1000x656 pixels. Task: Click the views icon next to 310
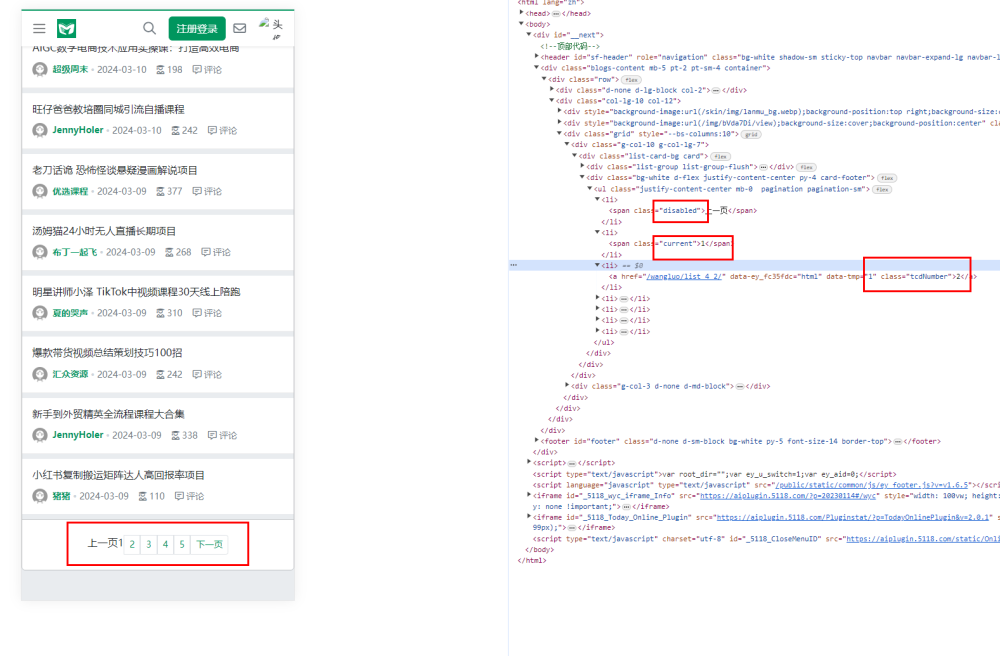tap(161, 313)
